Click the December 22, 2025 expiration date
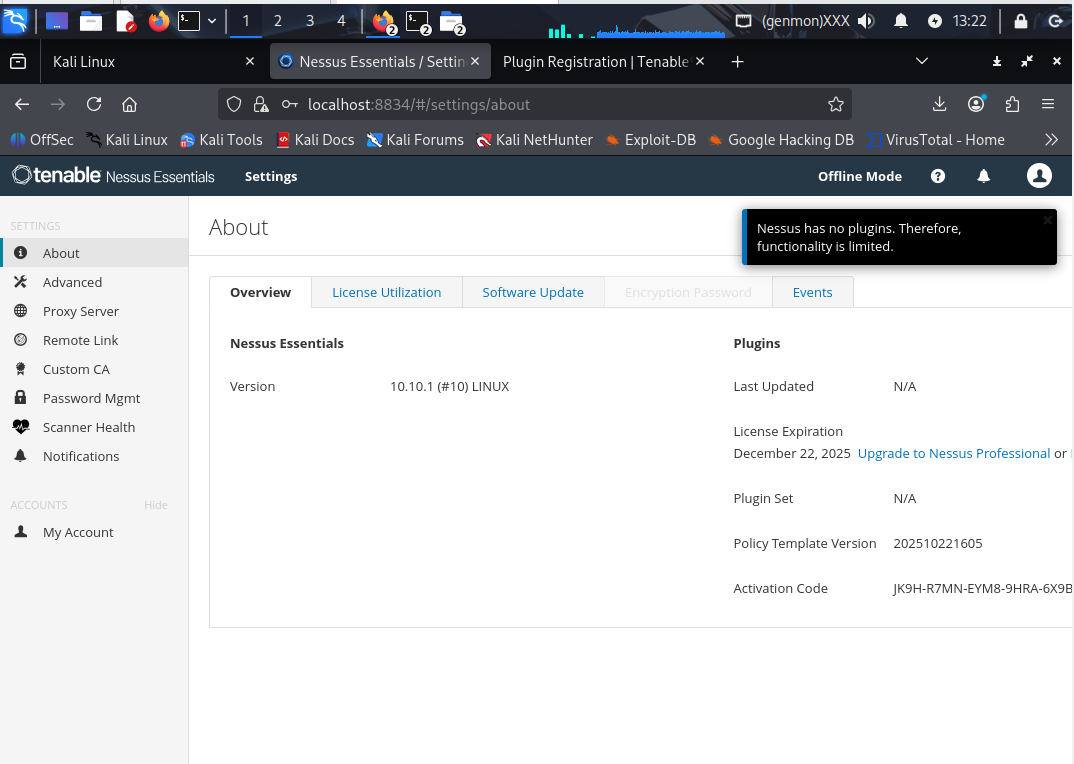Viewport: 1074px width, 764px height. [792, 454]
